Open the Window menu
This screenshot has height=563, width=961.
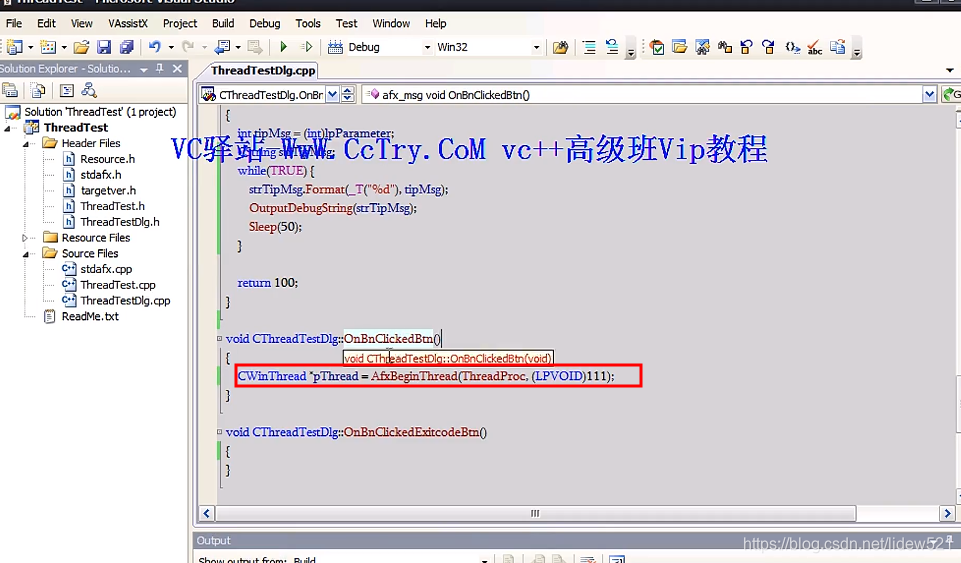click(391, 23)
